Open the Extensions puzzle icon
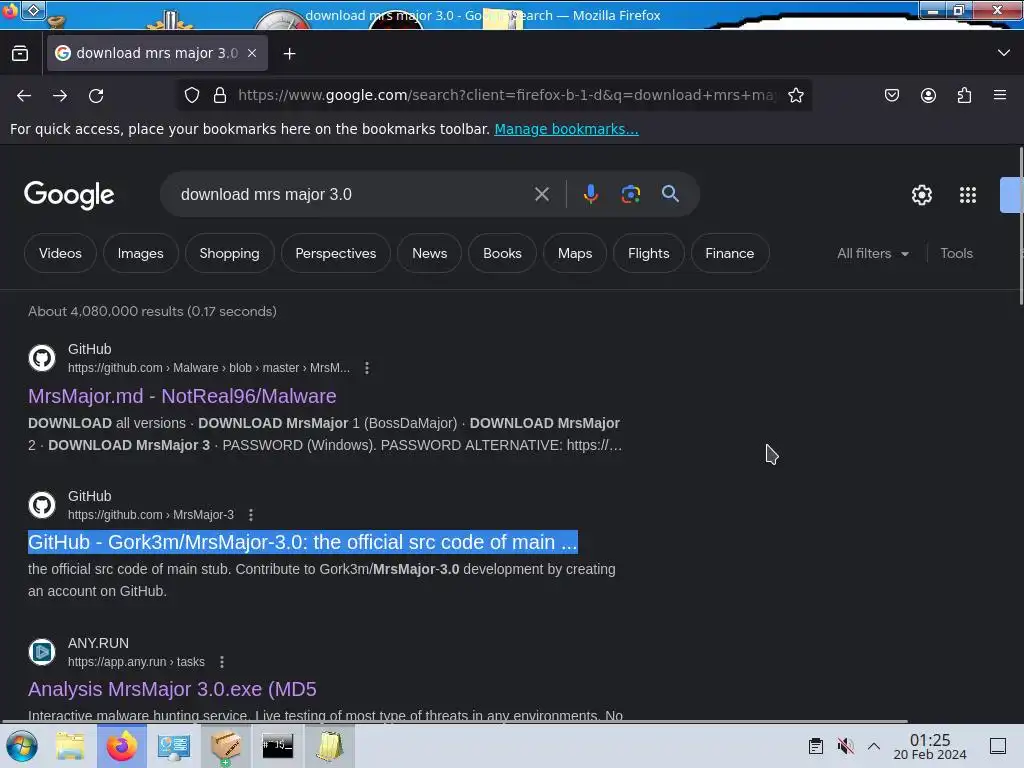 click(964, 95)
